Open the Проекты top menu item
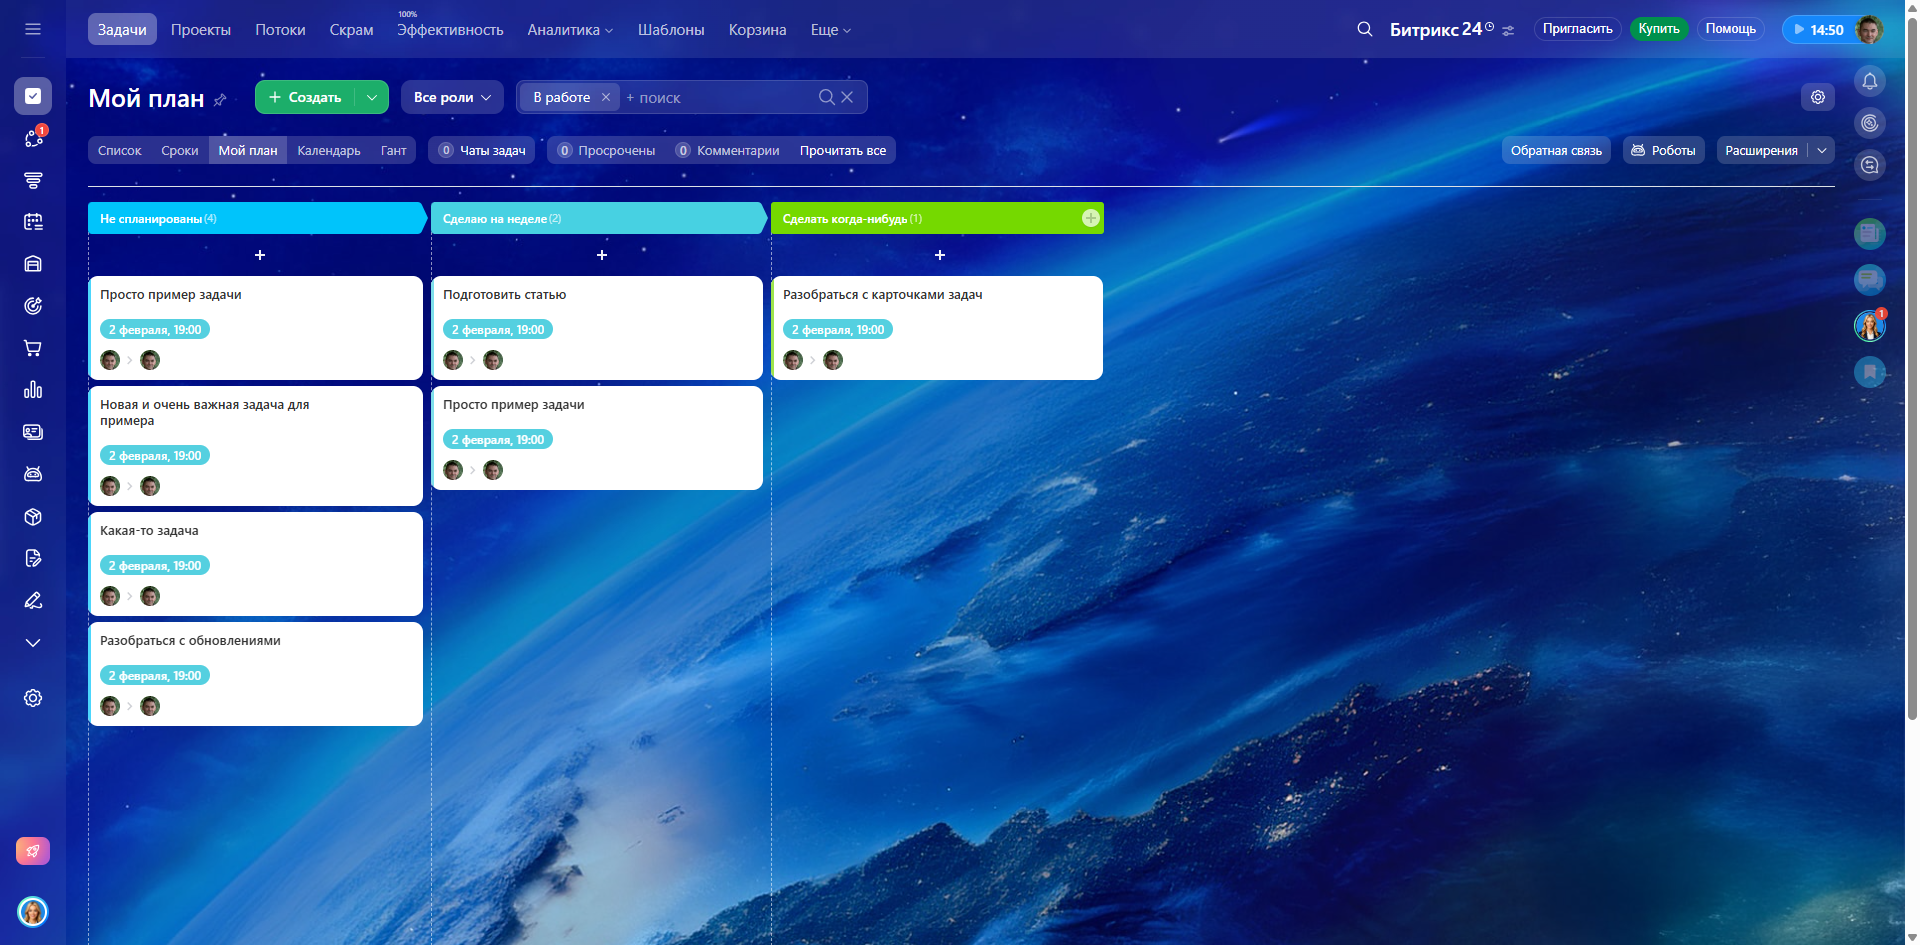 (x=200, y=30)
